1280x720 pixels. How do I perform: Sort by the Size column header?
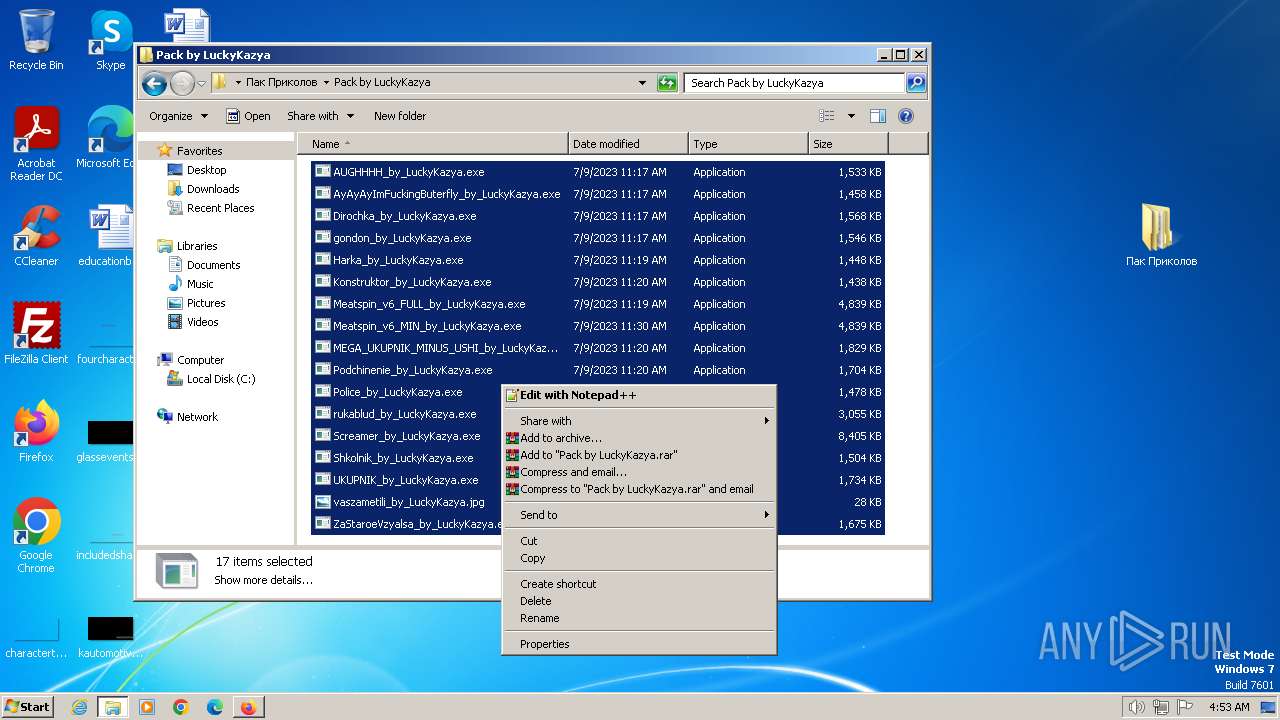click(x=848, y=144)
